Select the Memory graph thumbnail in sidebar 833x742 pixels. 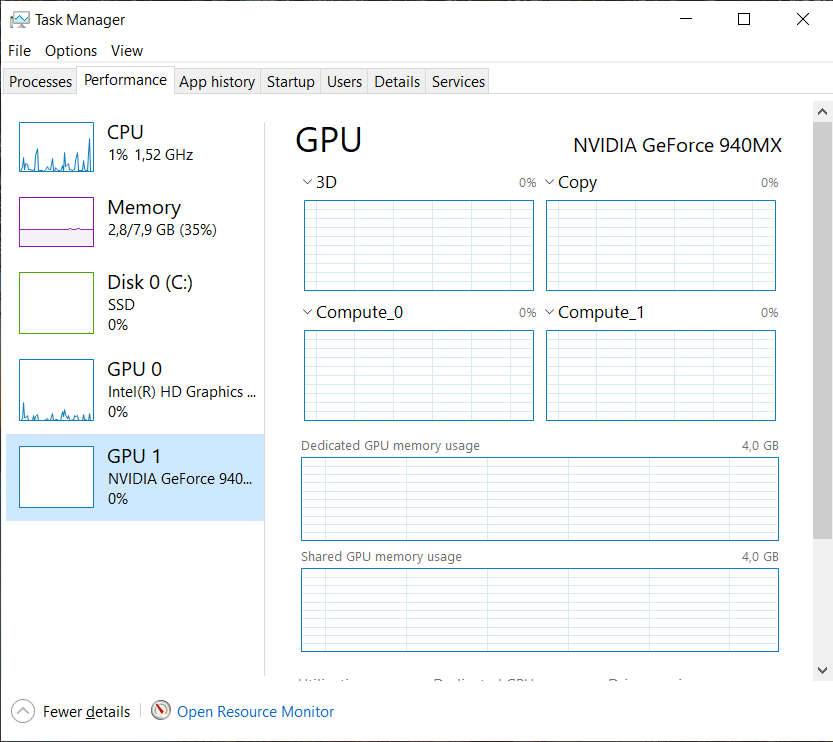point(56,222)
